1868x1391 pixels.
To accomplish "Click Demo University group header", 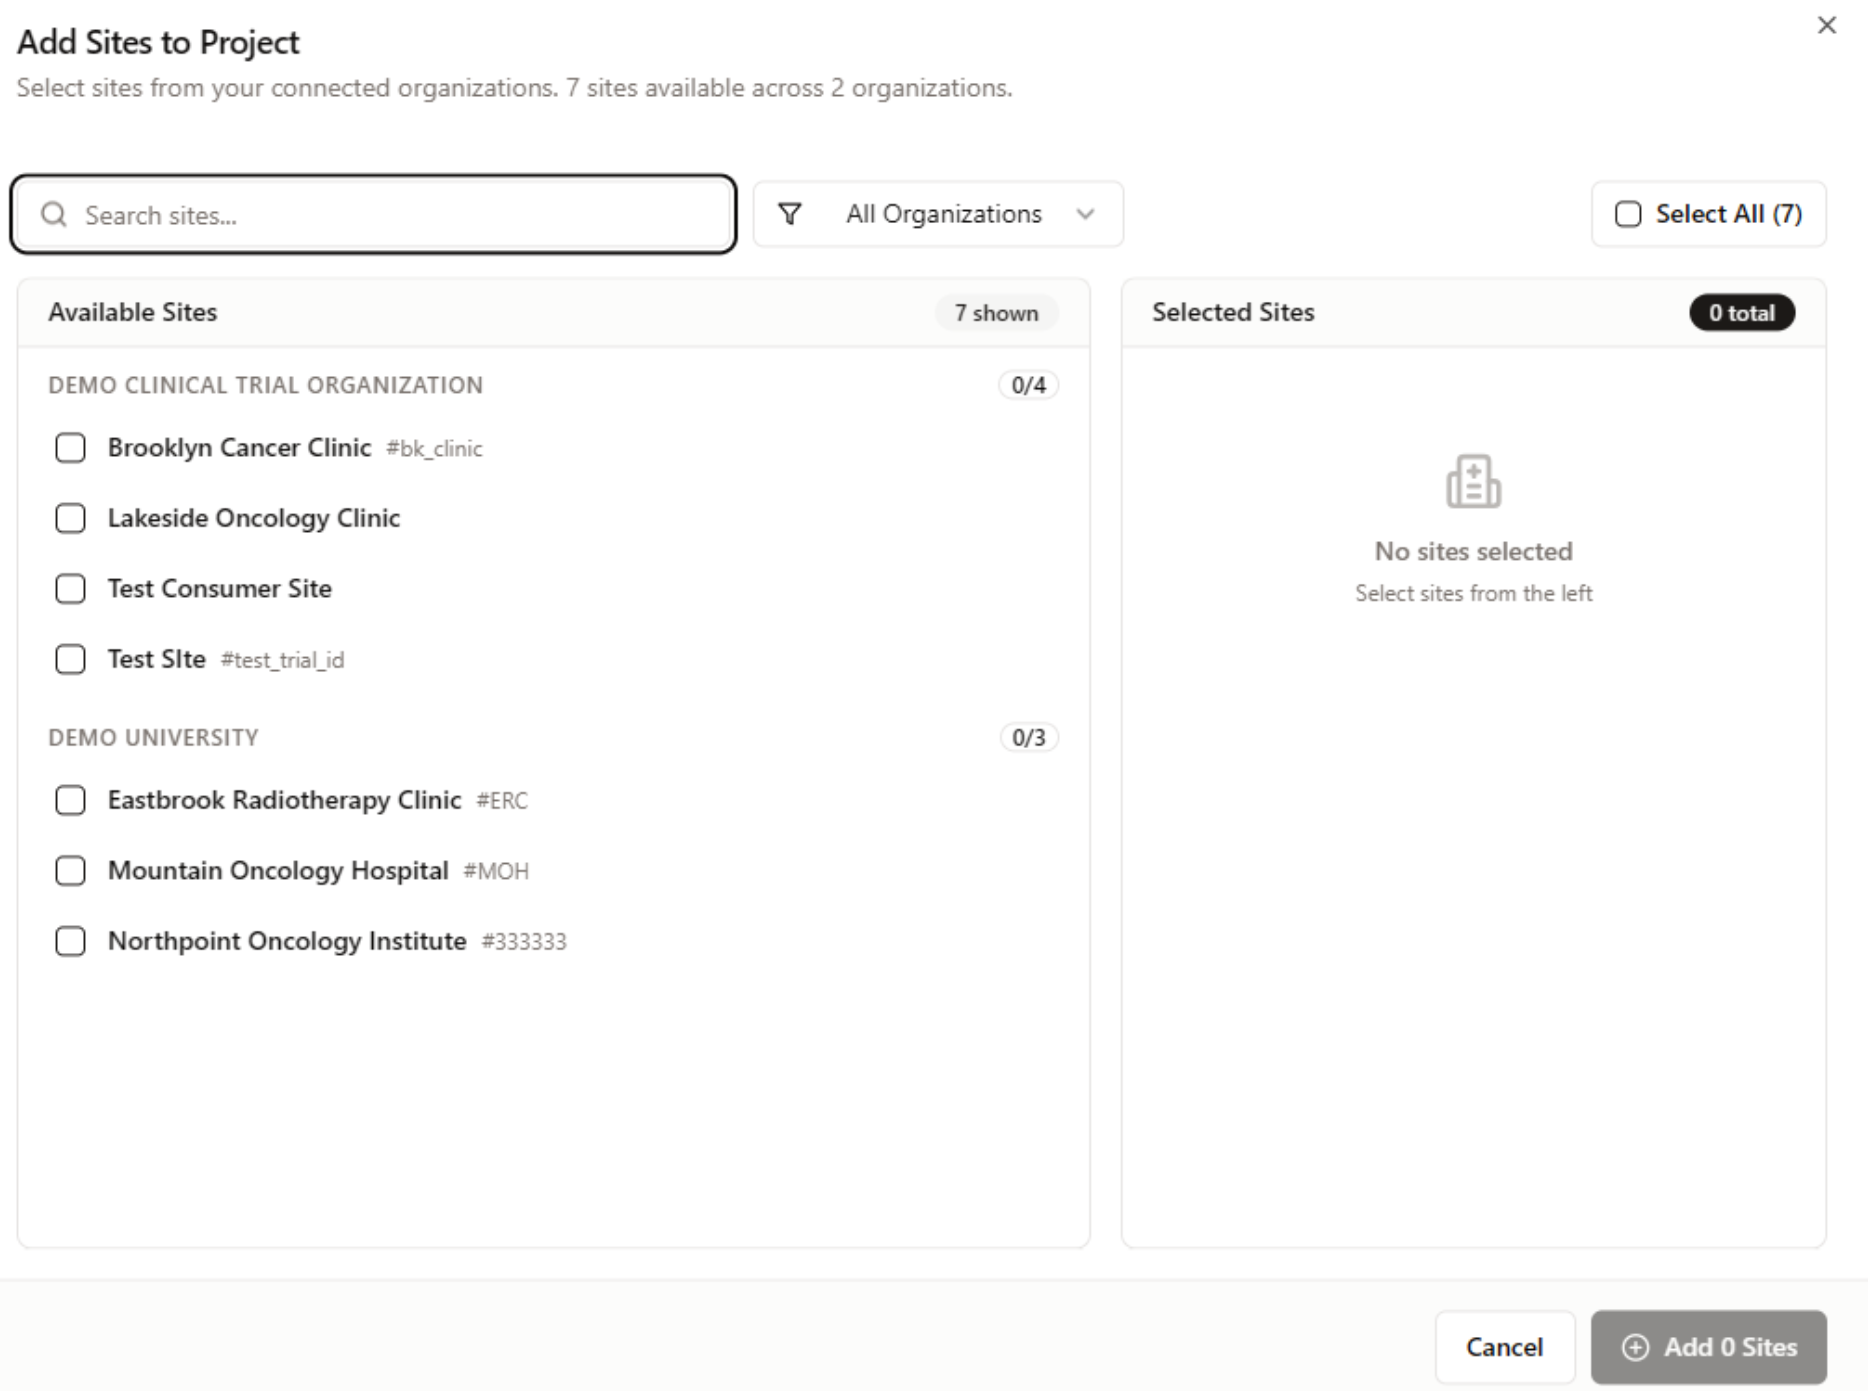I will point(153,738).
